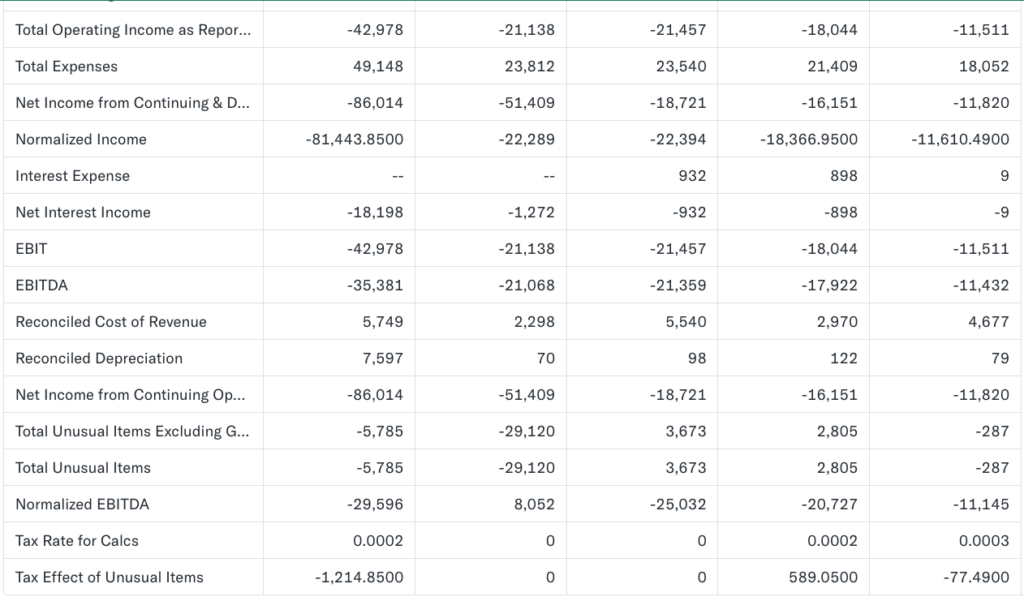Click the Reconciled Depreciation value 7,597

383,358
